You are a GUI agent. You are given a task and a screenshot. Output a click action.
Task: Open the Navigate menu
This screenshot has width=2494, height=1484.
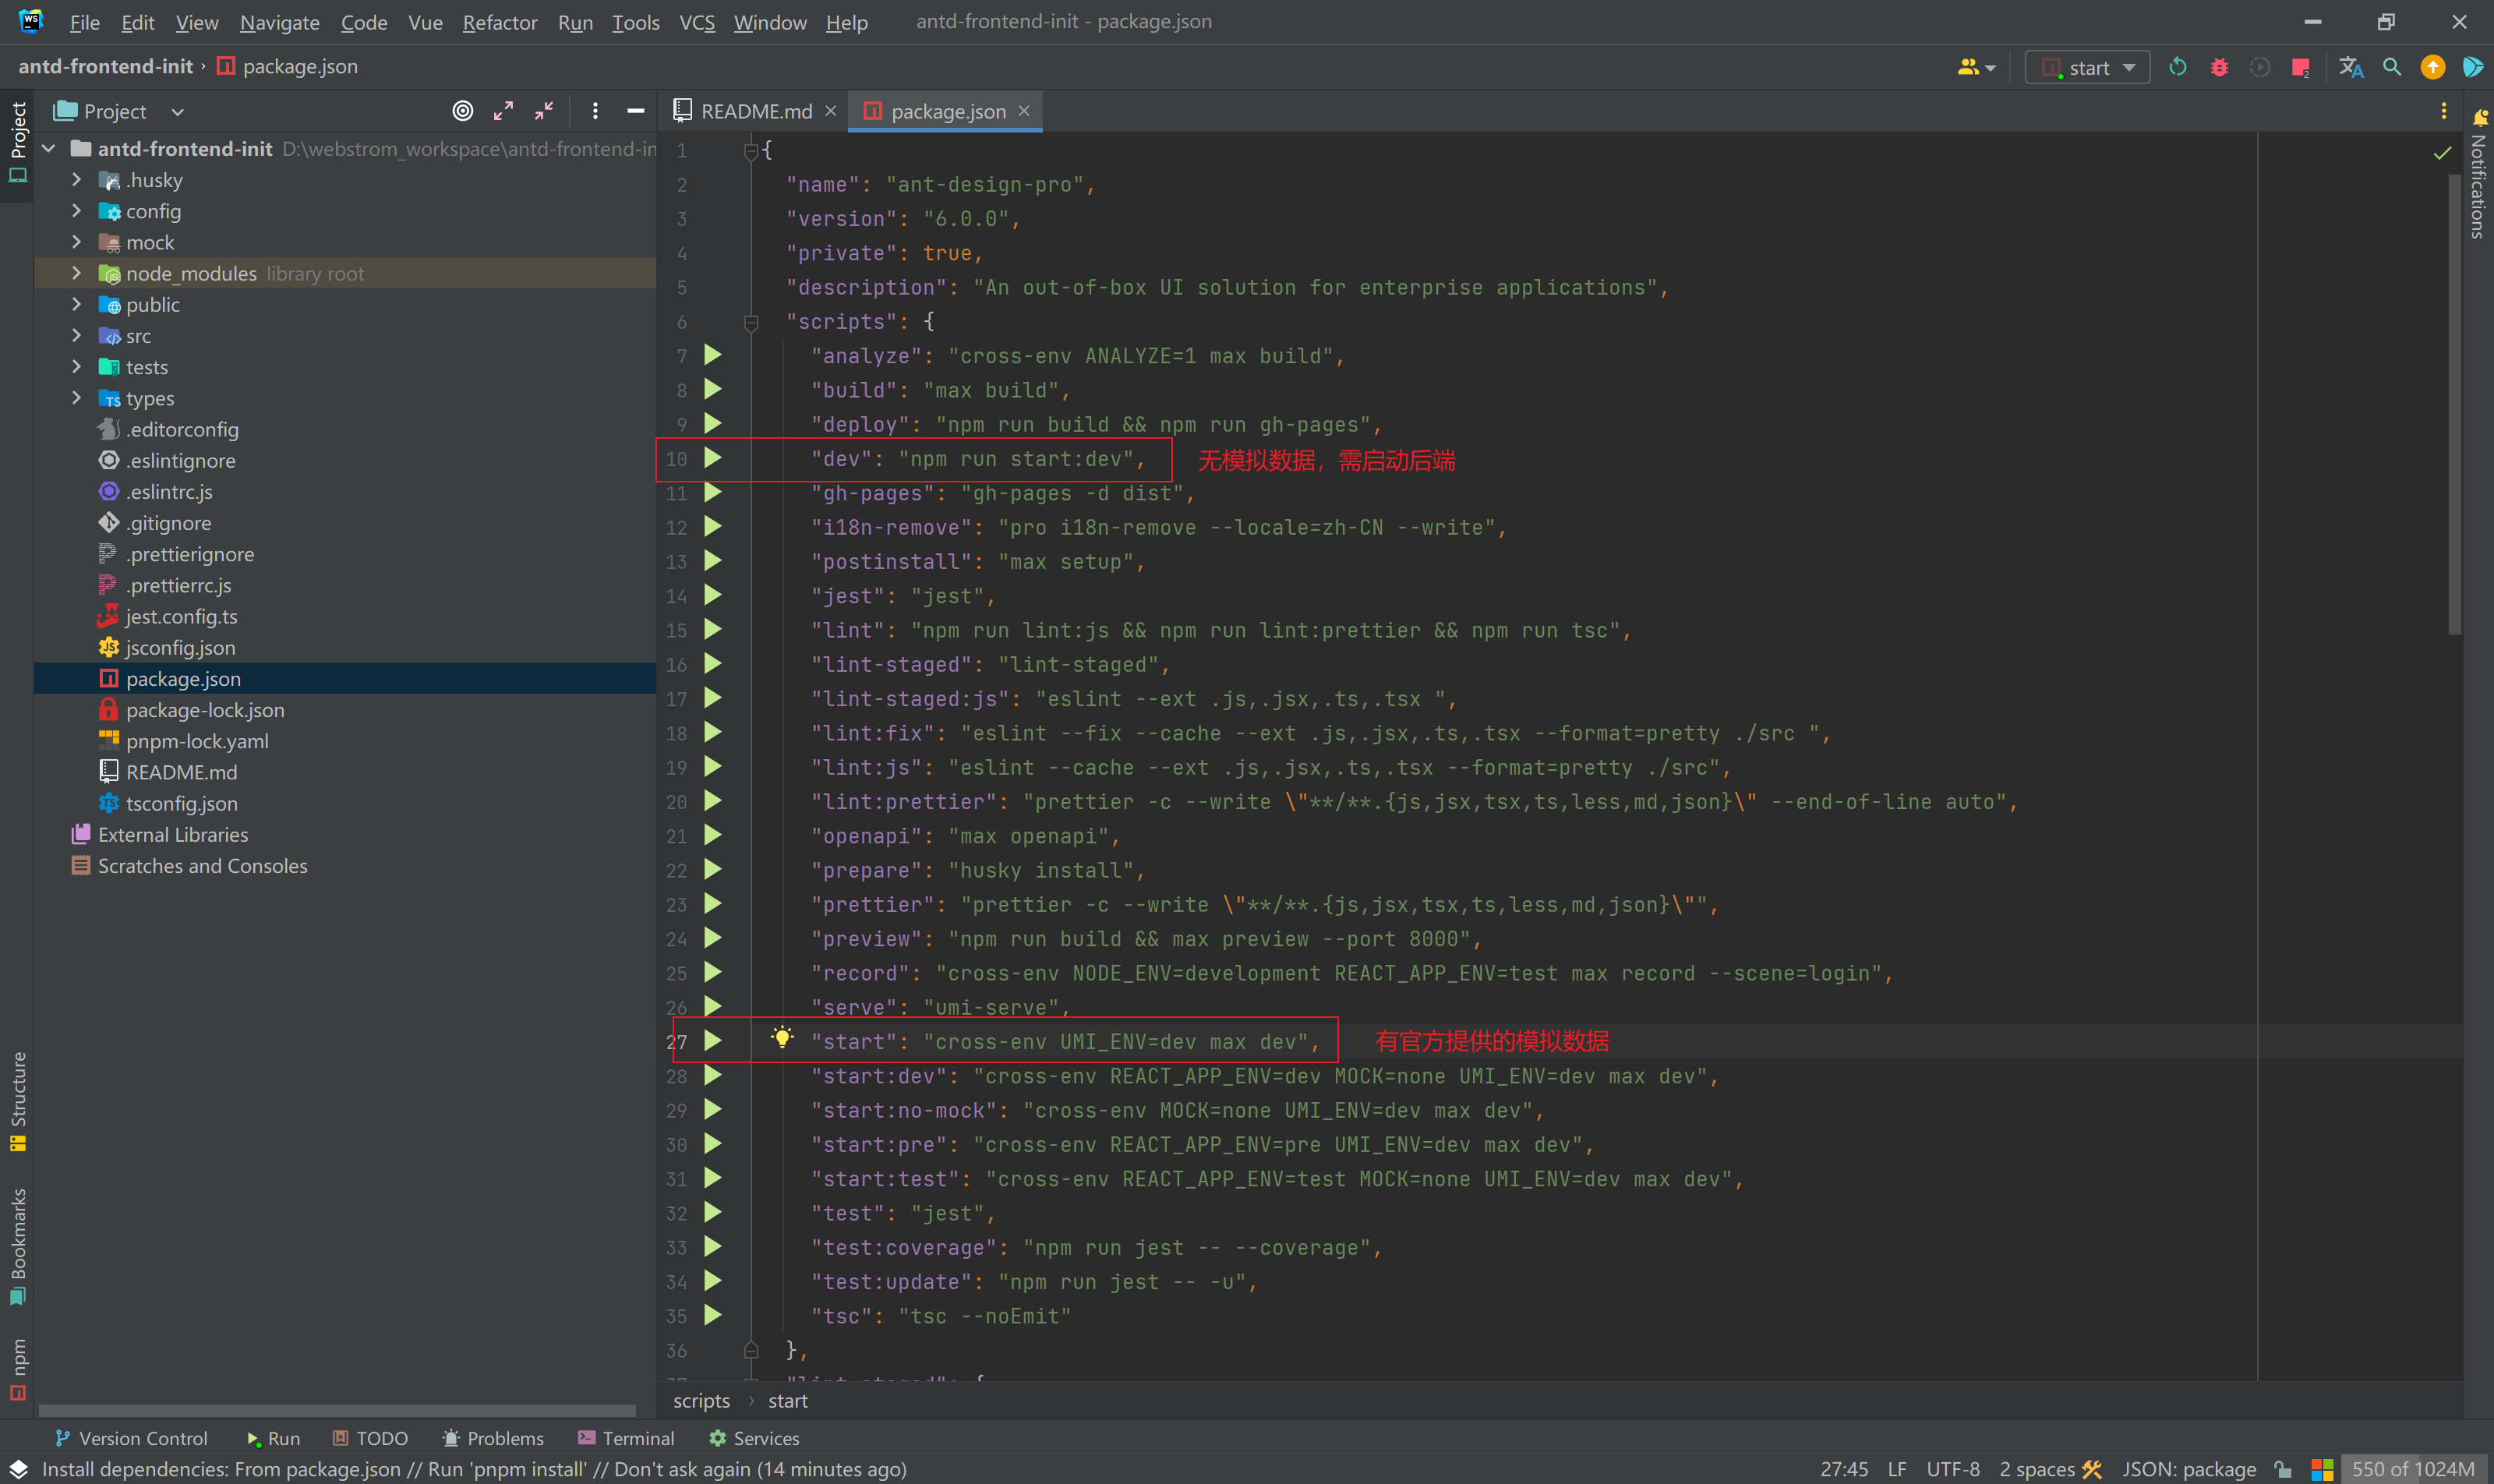(x=280, y=22)
